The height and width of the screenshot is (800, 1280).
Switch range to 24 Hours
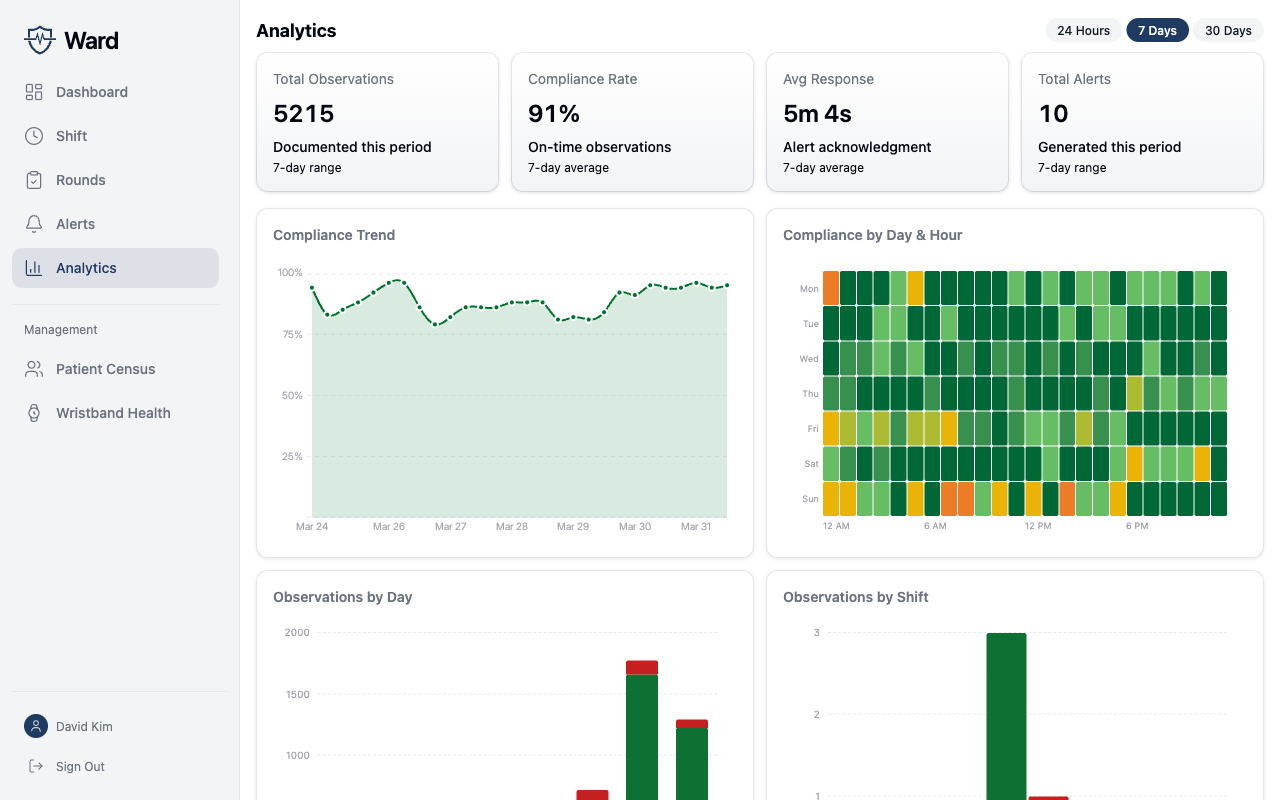point(1083,30)
